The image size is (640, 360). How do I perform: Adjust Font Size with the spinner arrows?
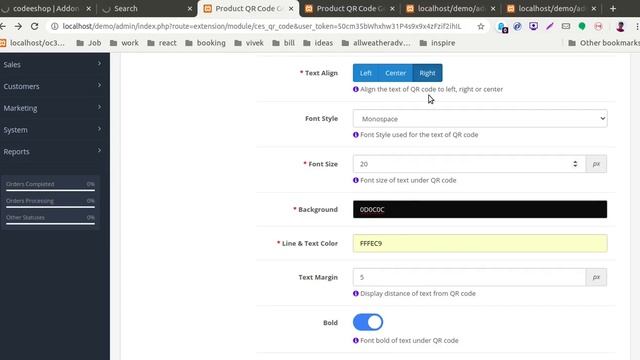click(575, 164)
